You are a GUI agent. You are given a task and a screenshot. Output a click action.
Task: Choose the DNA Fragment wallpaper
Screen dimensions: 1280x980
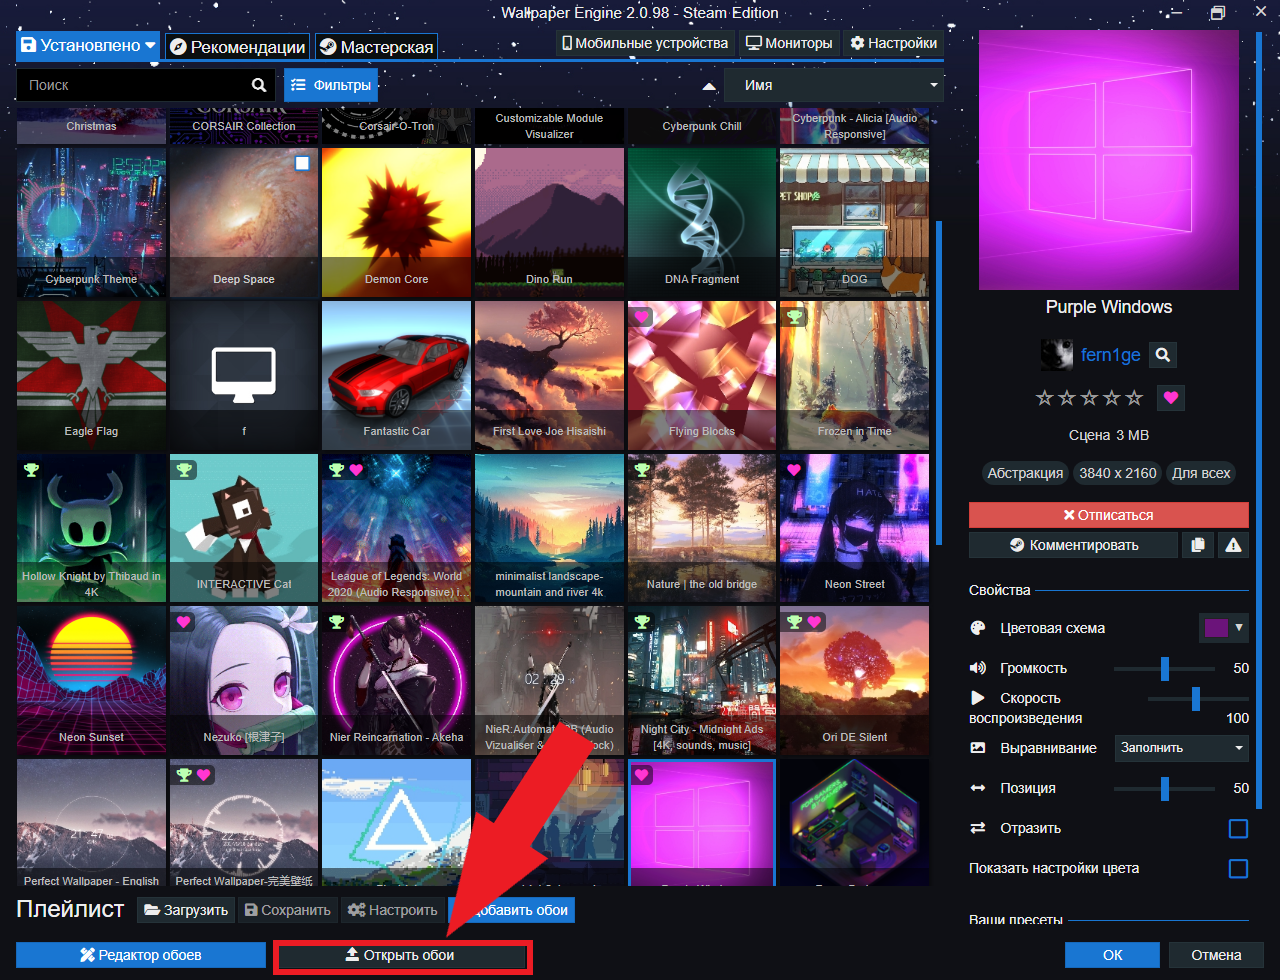pyautogui.click(x=702, y=223)
